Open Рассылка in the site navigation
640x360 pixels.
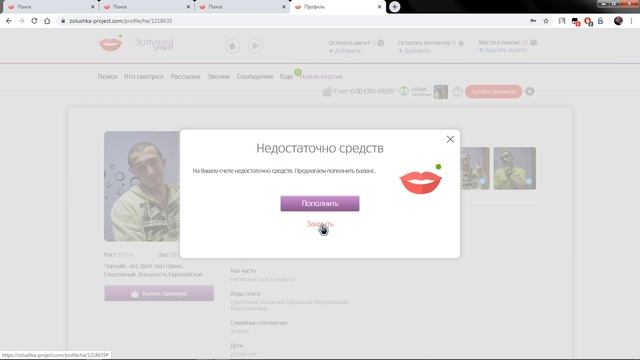click(x=185, y=76)
